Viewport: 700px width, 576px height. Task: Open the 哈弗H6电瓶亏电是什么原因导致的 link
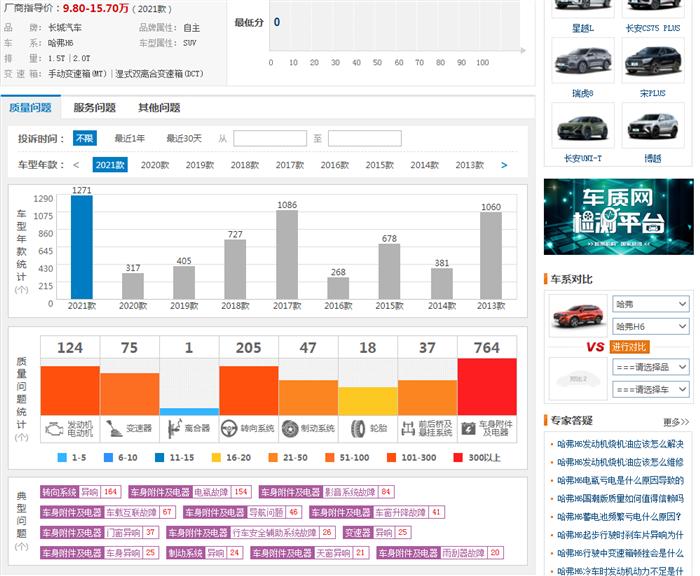(620, 480)
